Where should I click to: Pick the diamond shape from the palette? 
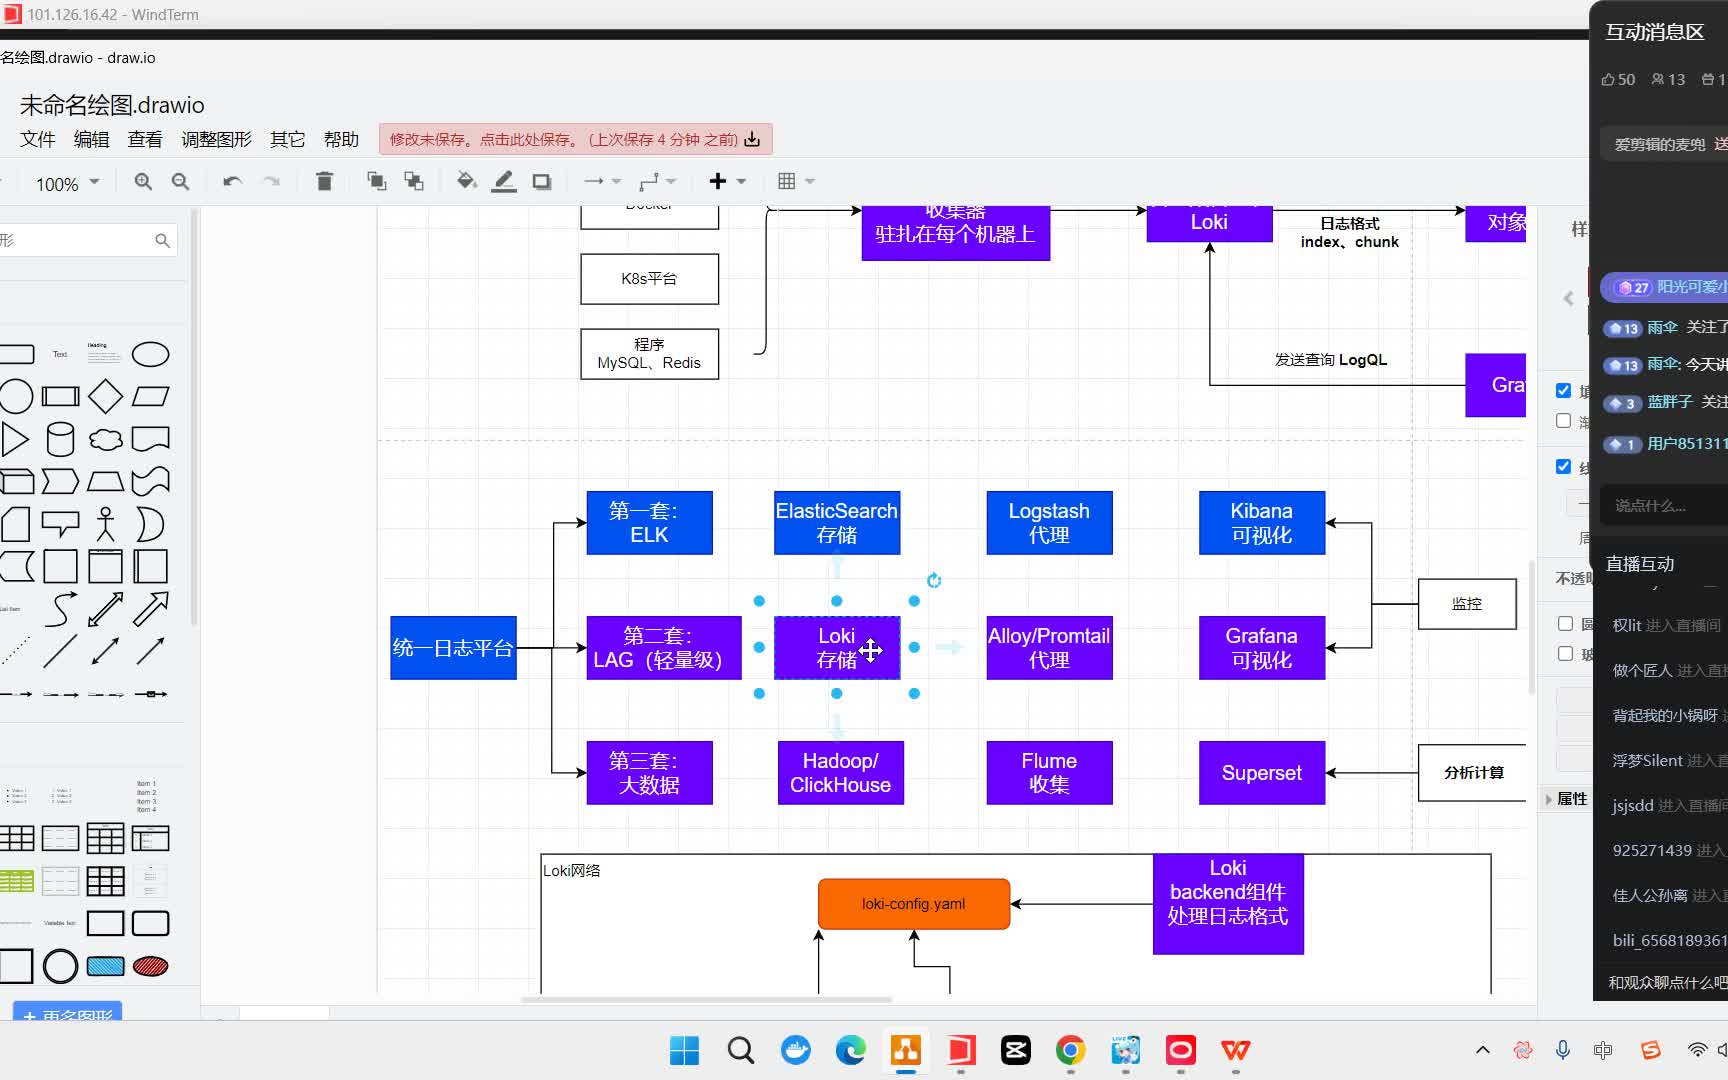tap(105, 396)
